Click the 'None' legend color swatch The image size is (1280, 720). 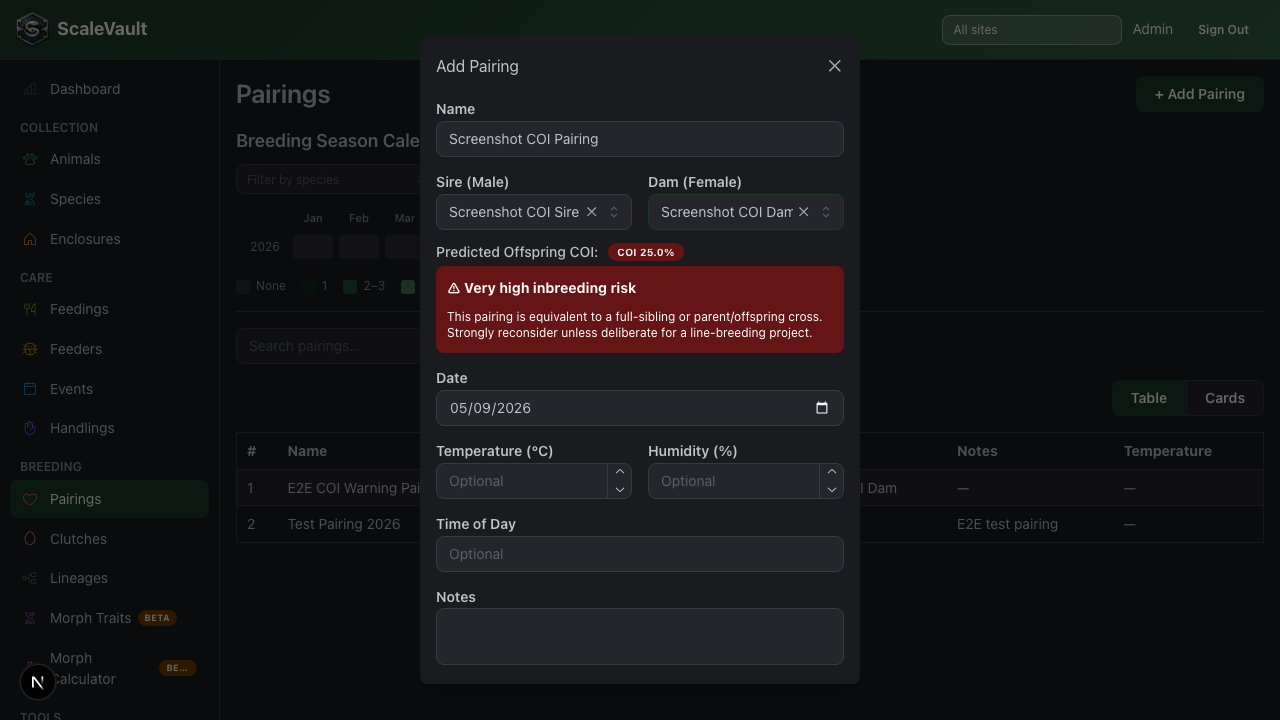(243, 287)
